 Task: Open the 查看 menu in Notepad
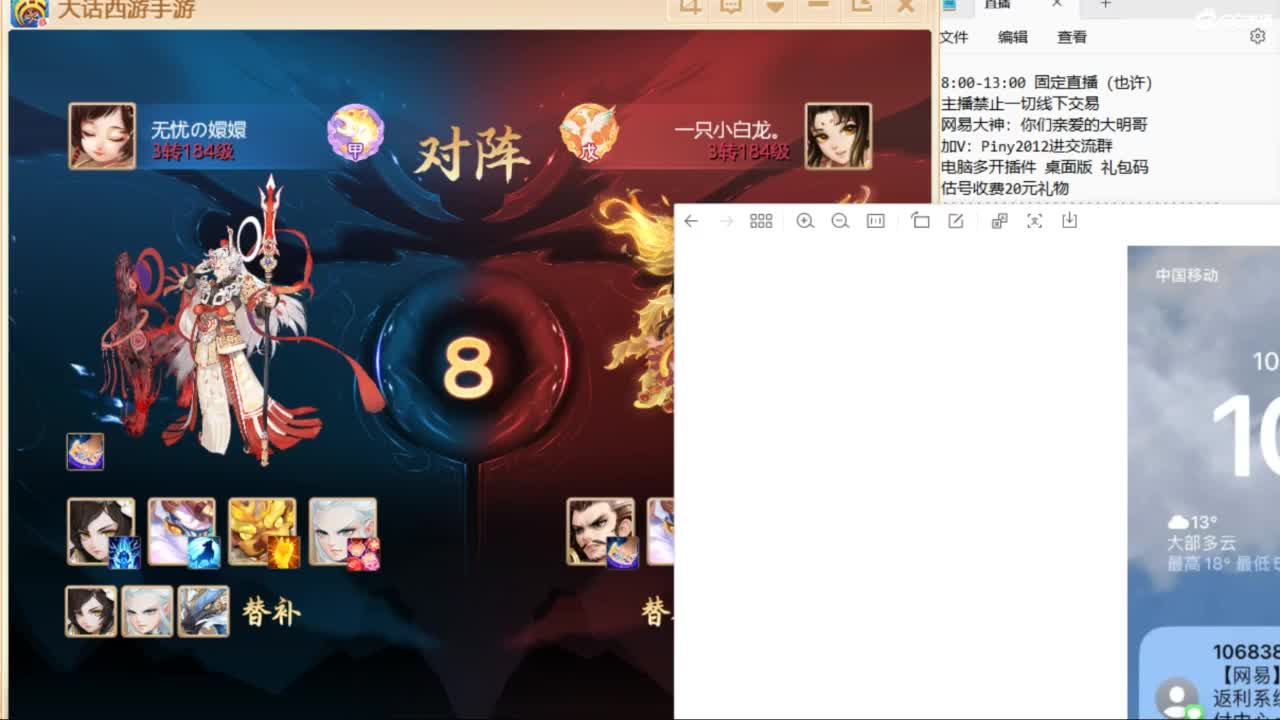point(1072,37)
